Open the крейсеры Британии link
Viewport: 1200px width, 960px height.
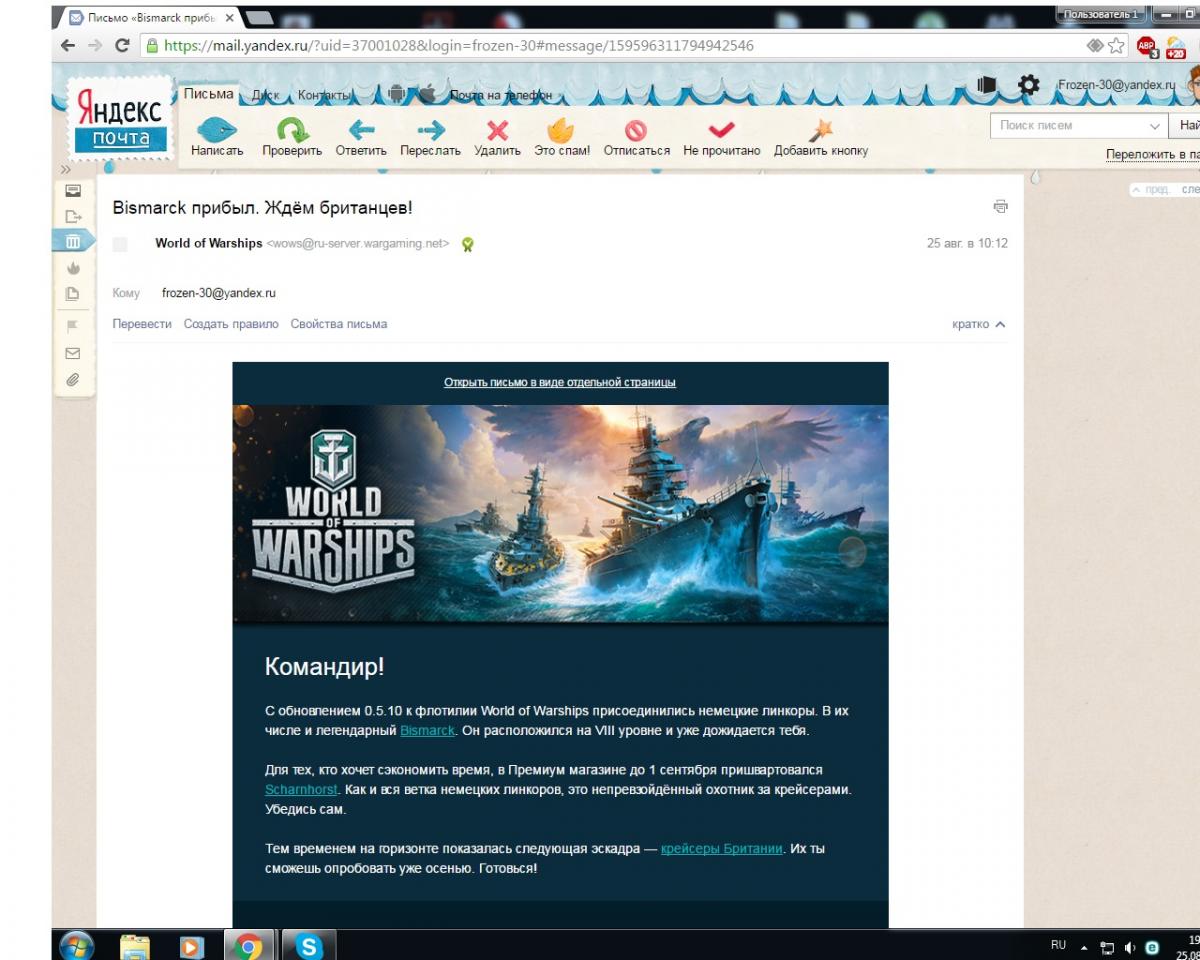tap(722, 849)
